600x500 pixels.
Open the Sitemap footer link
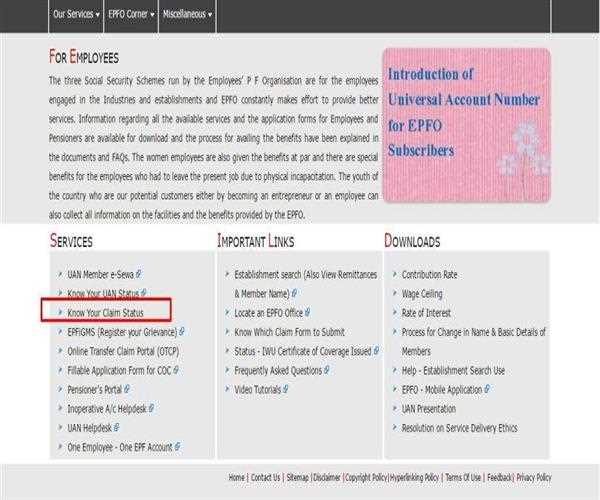click(297, 477)
